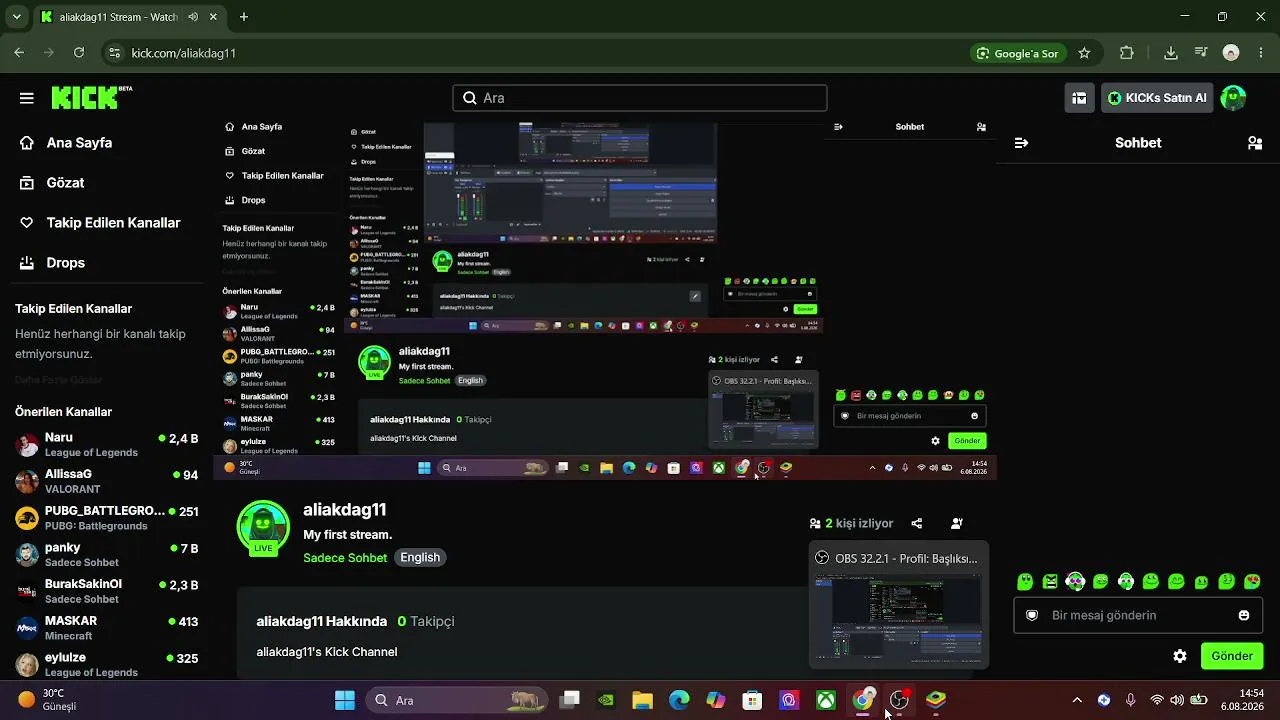Open the MASKAR channel avatar
The width and height of the screenshot is (1280, 720).
click(27, 628)
